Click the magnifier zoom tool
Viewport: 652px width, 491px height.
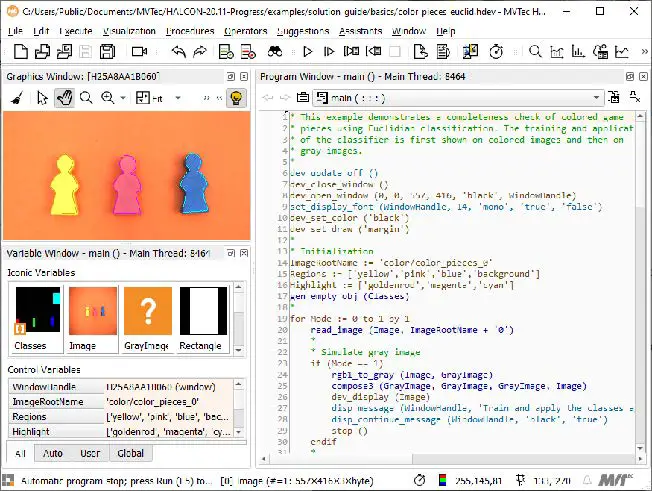(87, 98)
